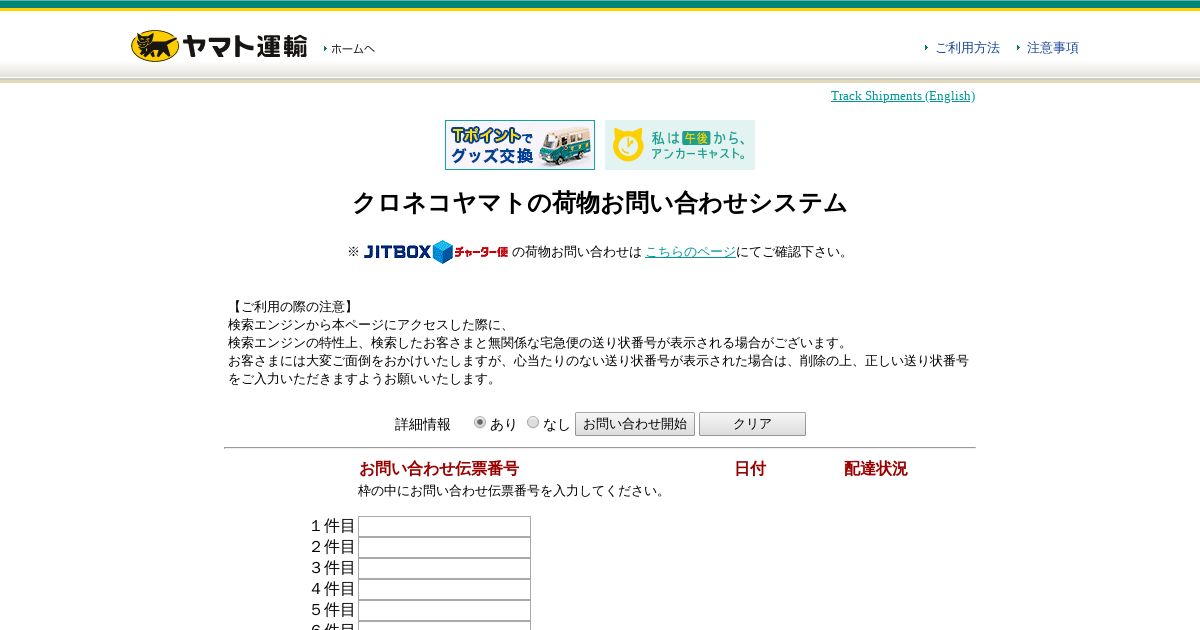Focus the 1件目 tracking number field
1200x630 pixels.
(x=444, y=526)
